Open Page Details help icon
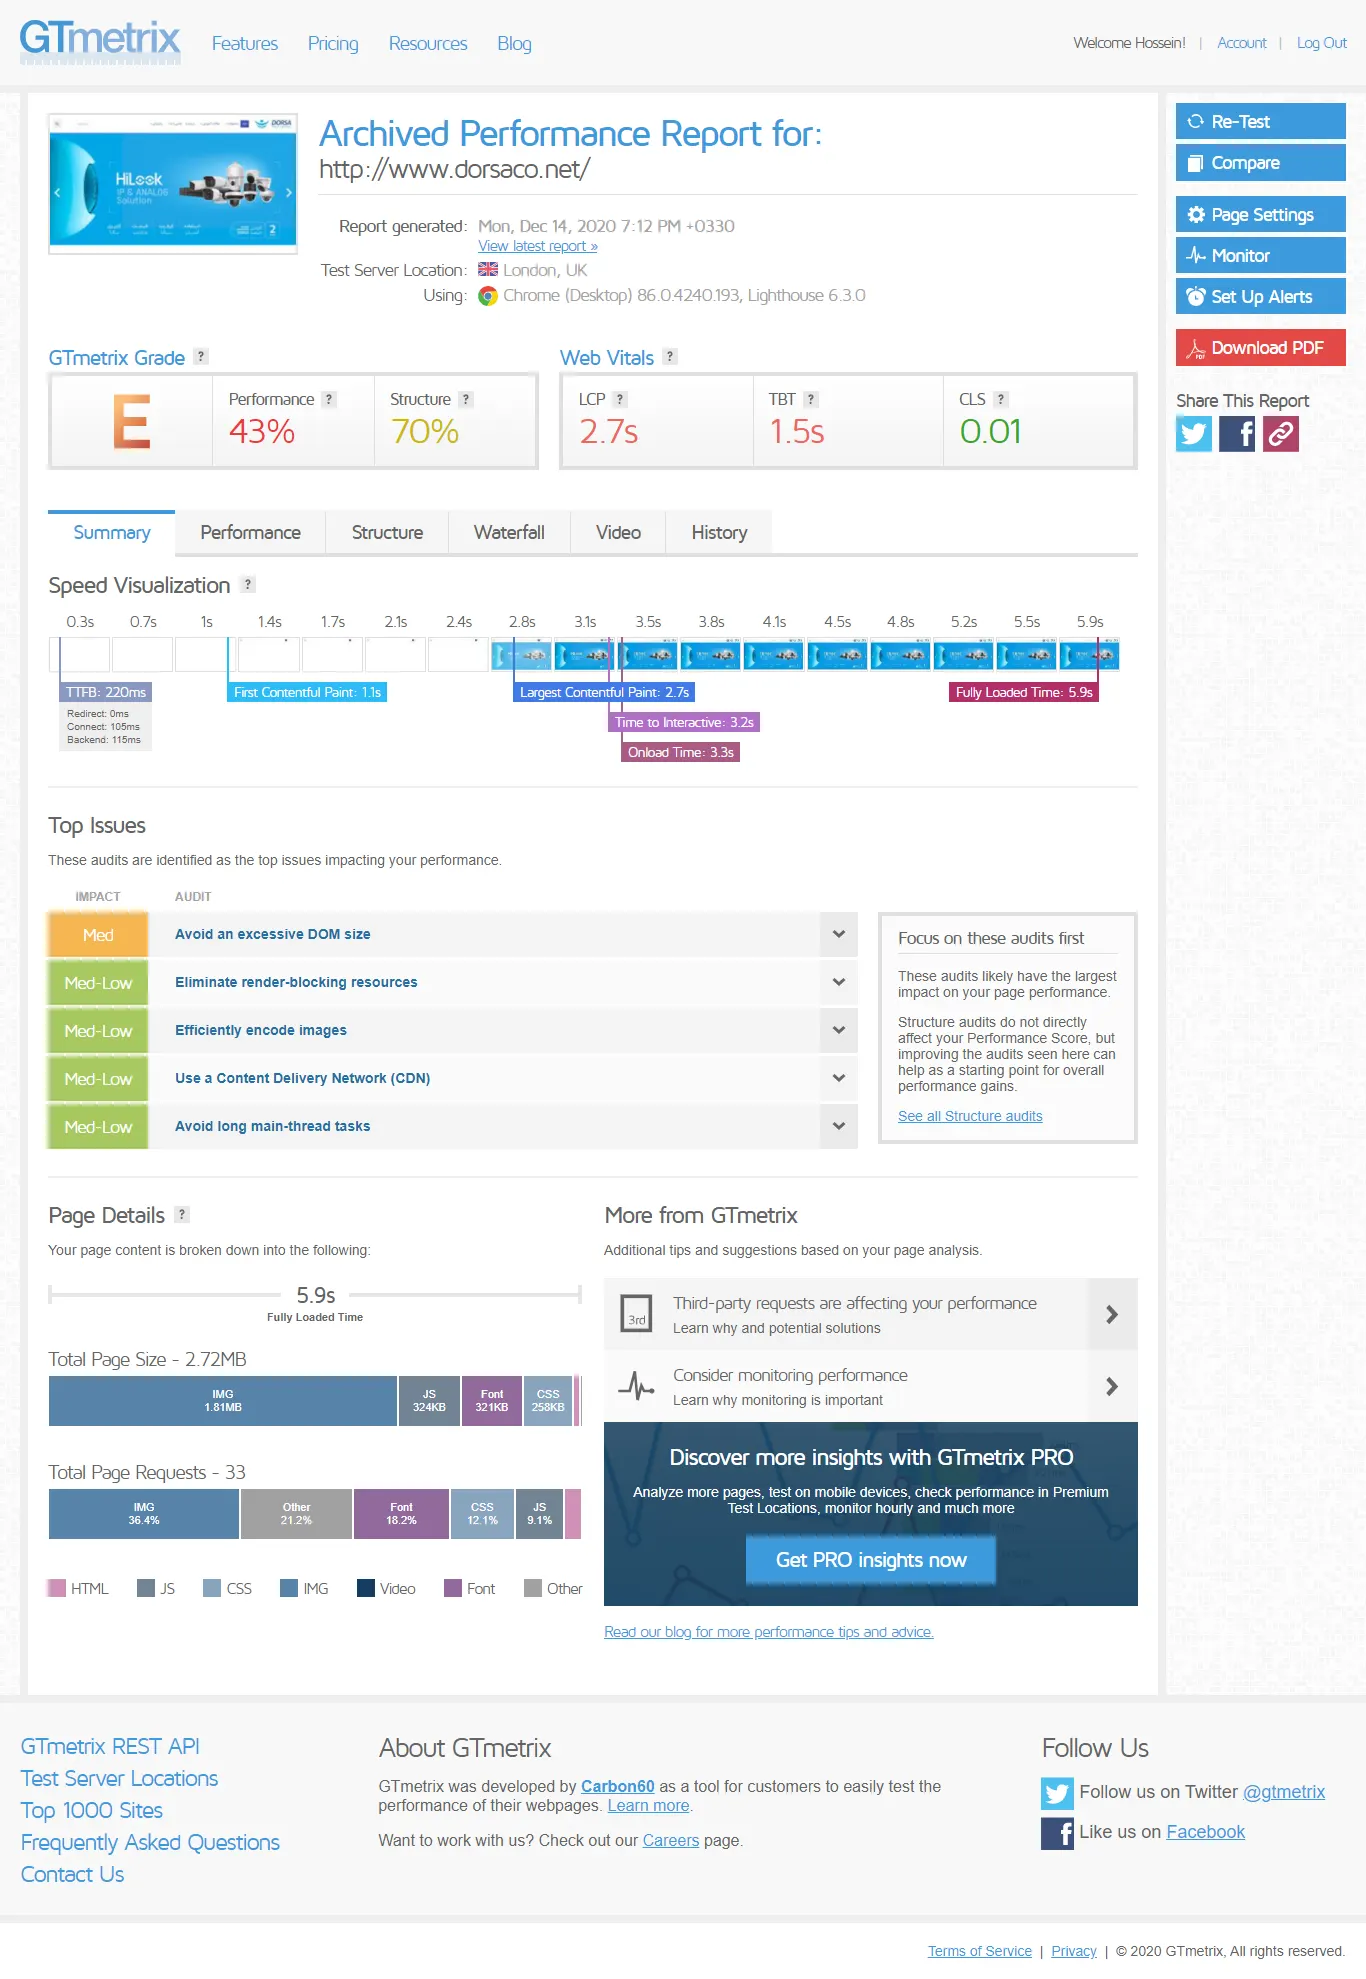Screen dimensions: 1366x1979 [182, 1214]
